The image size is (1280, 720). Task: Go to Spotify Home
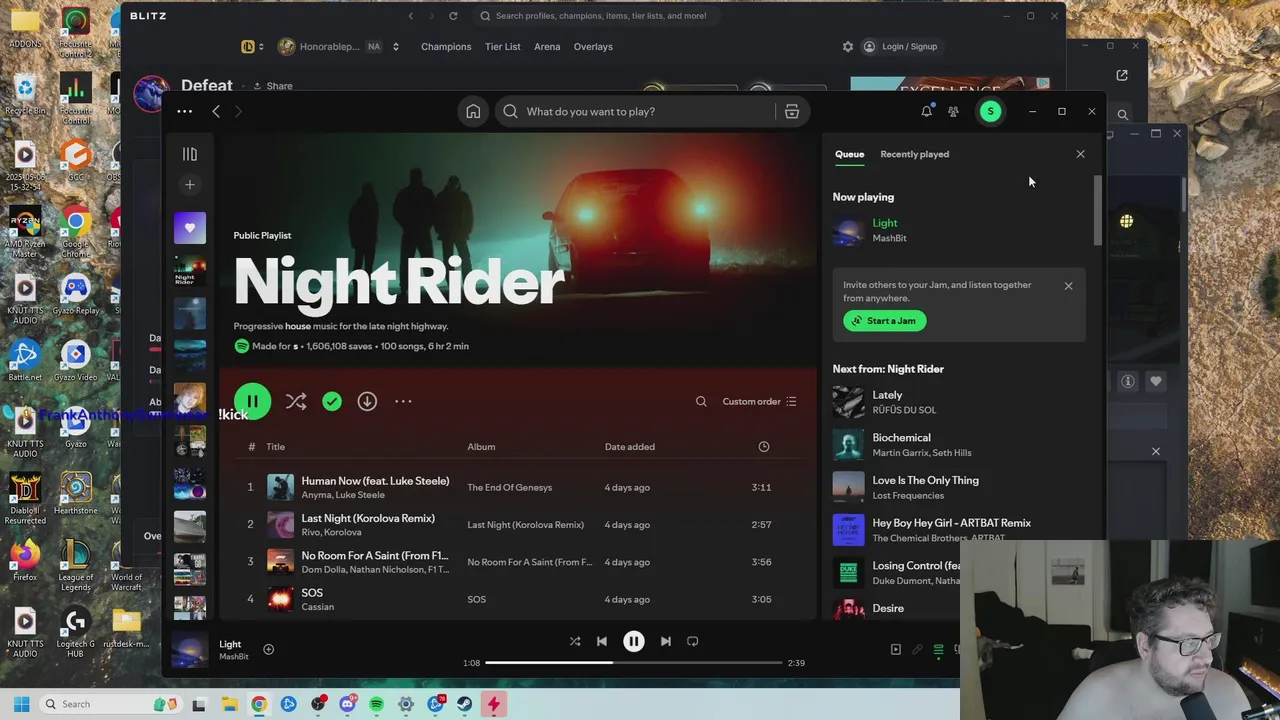[473, 111]
